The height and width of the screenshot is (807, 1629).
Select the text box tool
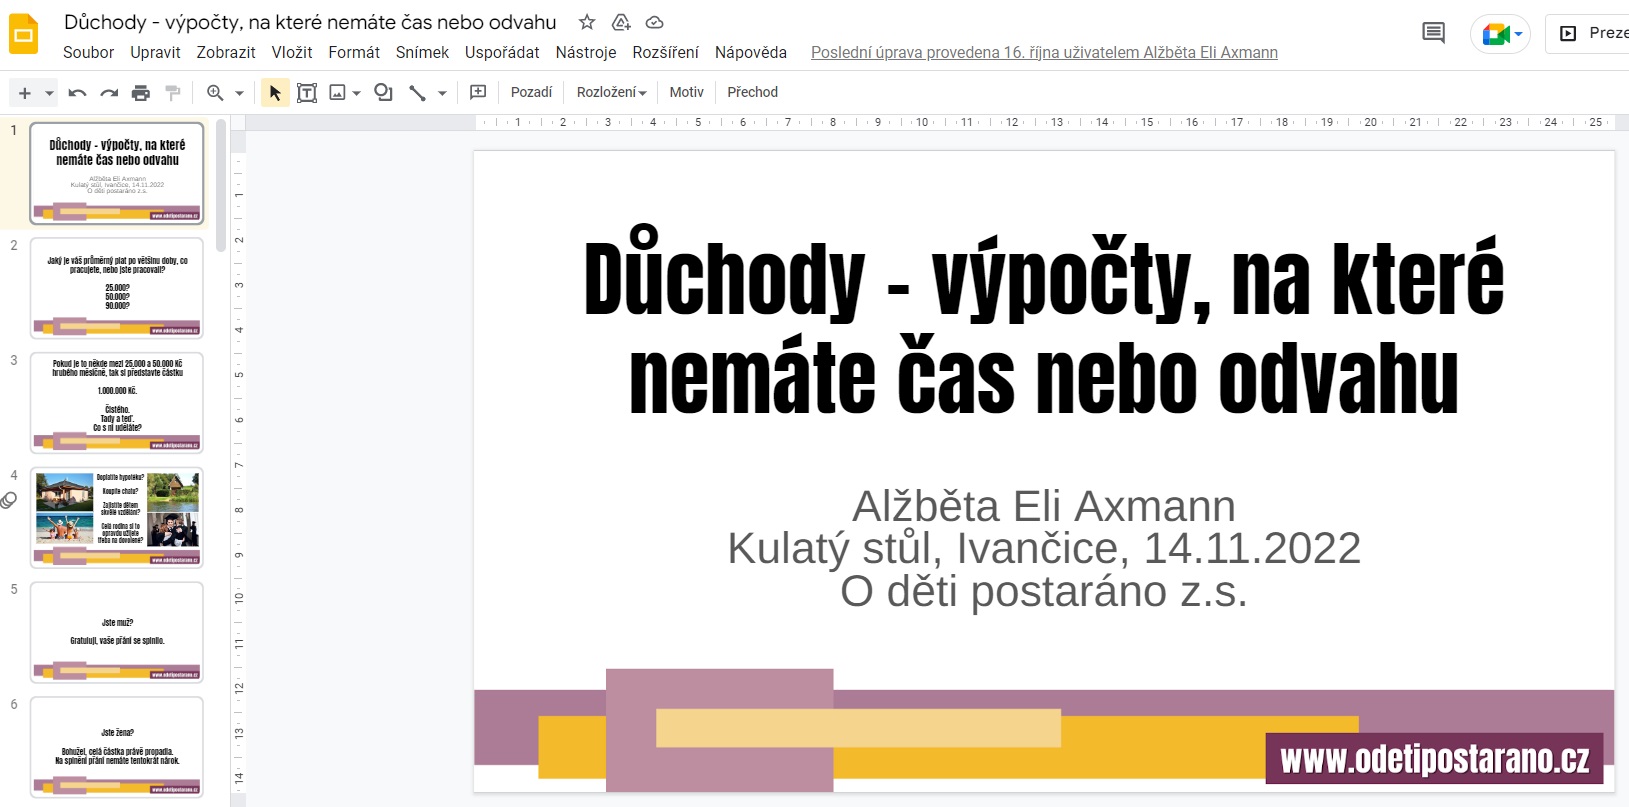click(x=307, y=93)
